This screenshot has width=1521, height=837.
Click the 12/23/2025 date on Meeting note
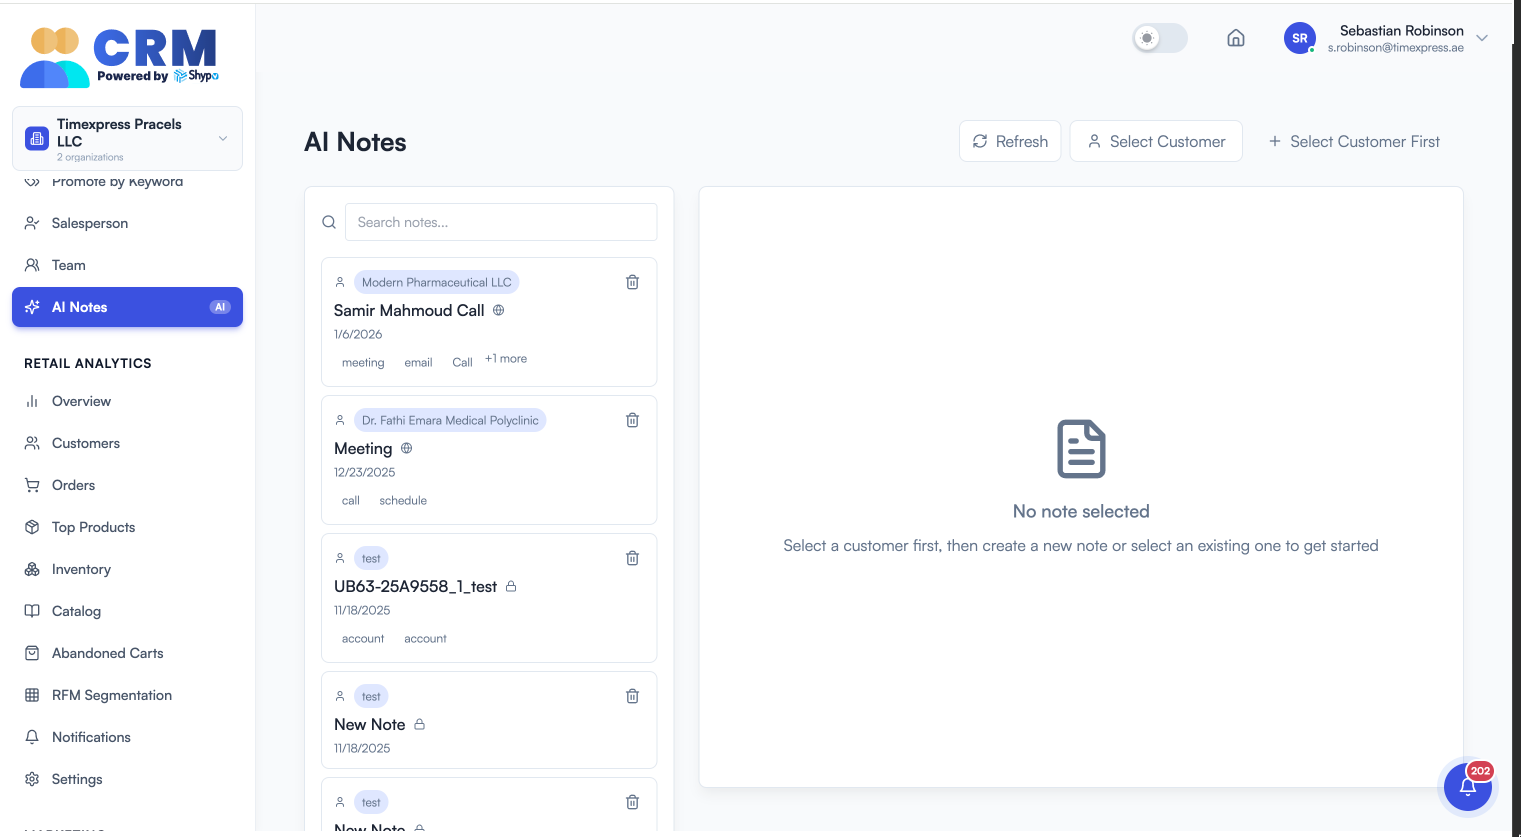pyautogui.click(x=364, y=472)
